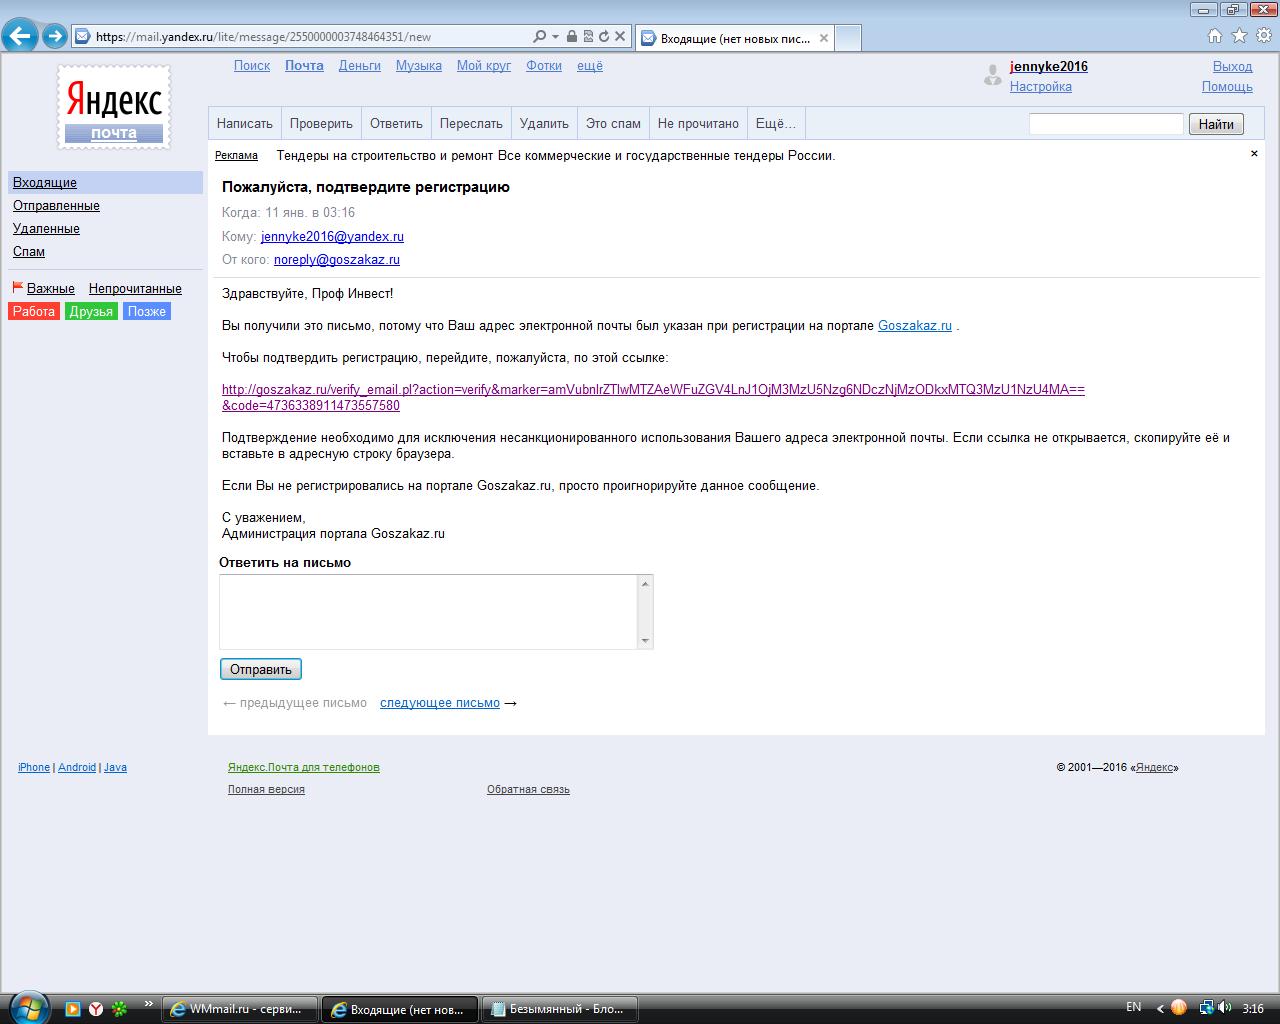The image size is (1280, 1024).
Task: Click the recipient address jennyke2016@yandex.ru
Action: coord(332,237)
